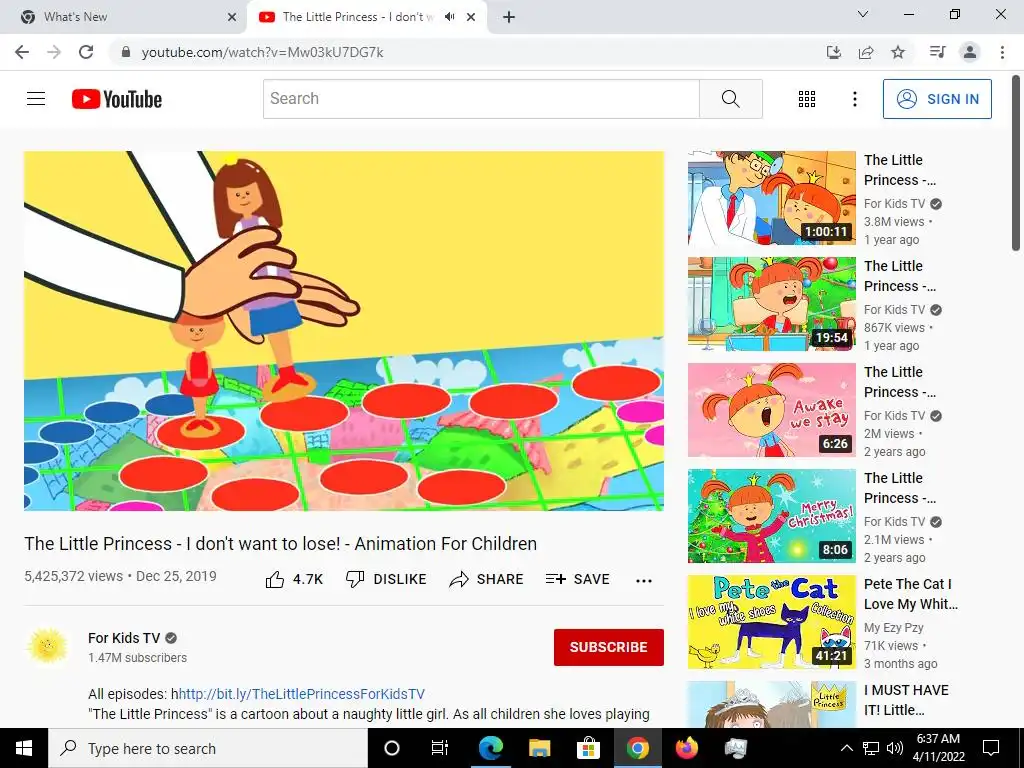Screen dimensions: 1024x768
Task: Mute tab using the speaker icon
Action: pyautogui.click(x=449, y=17)
